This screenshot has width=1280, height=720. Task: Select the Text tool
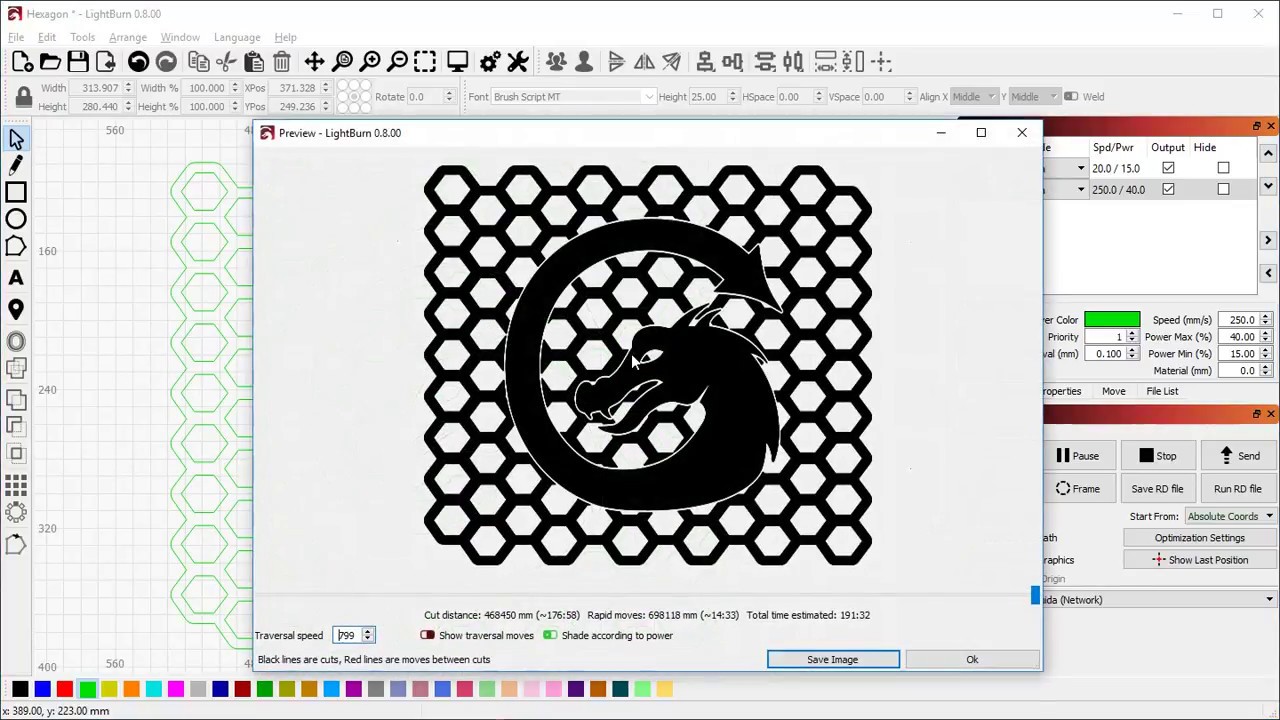16,278
